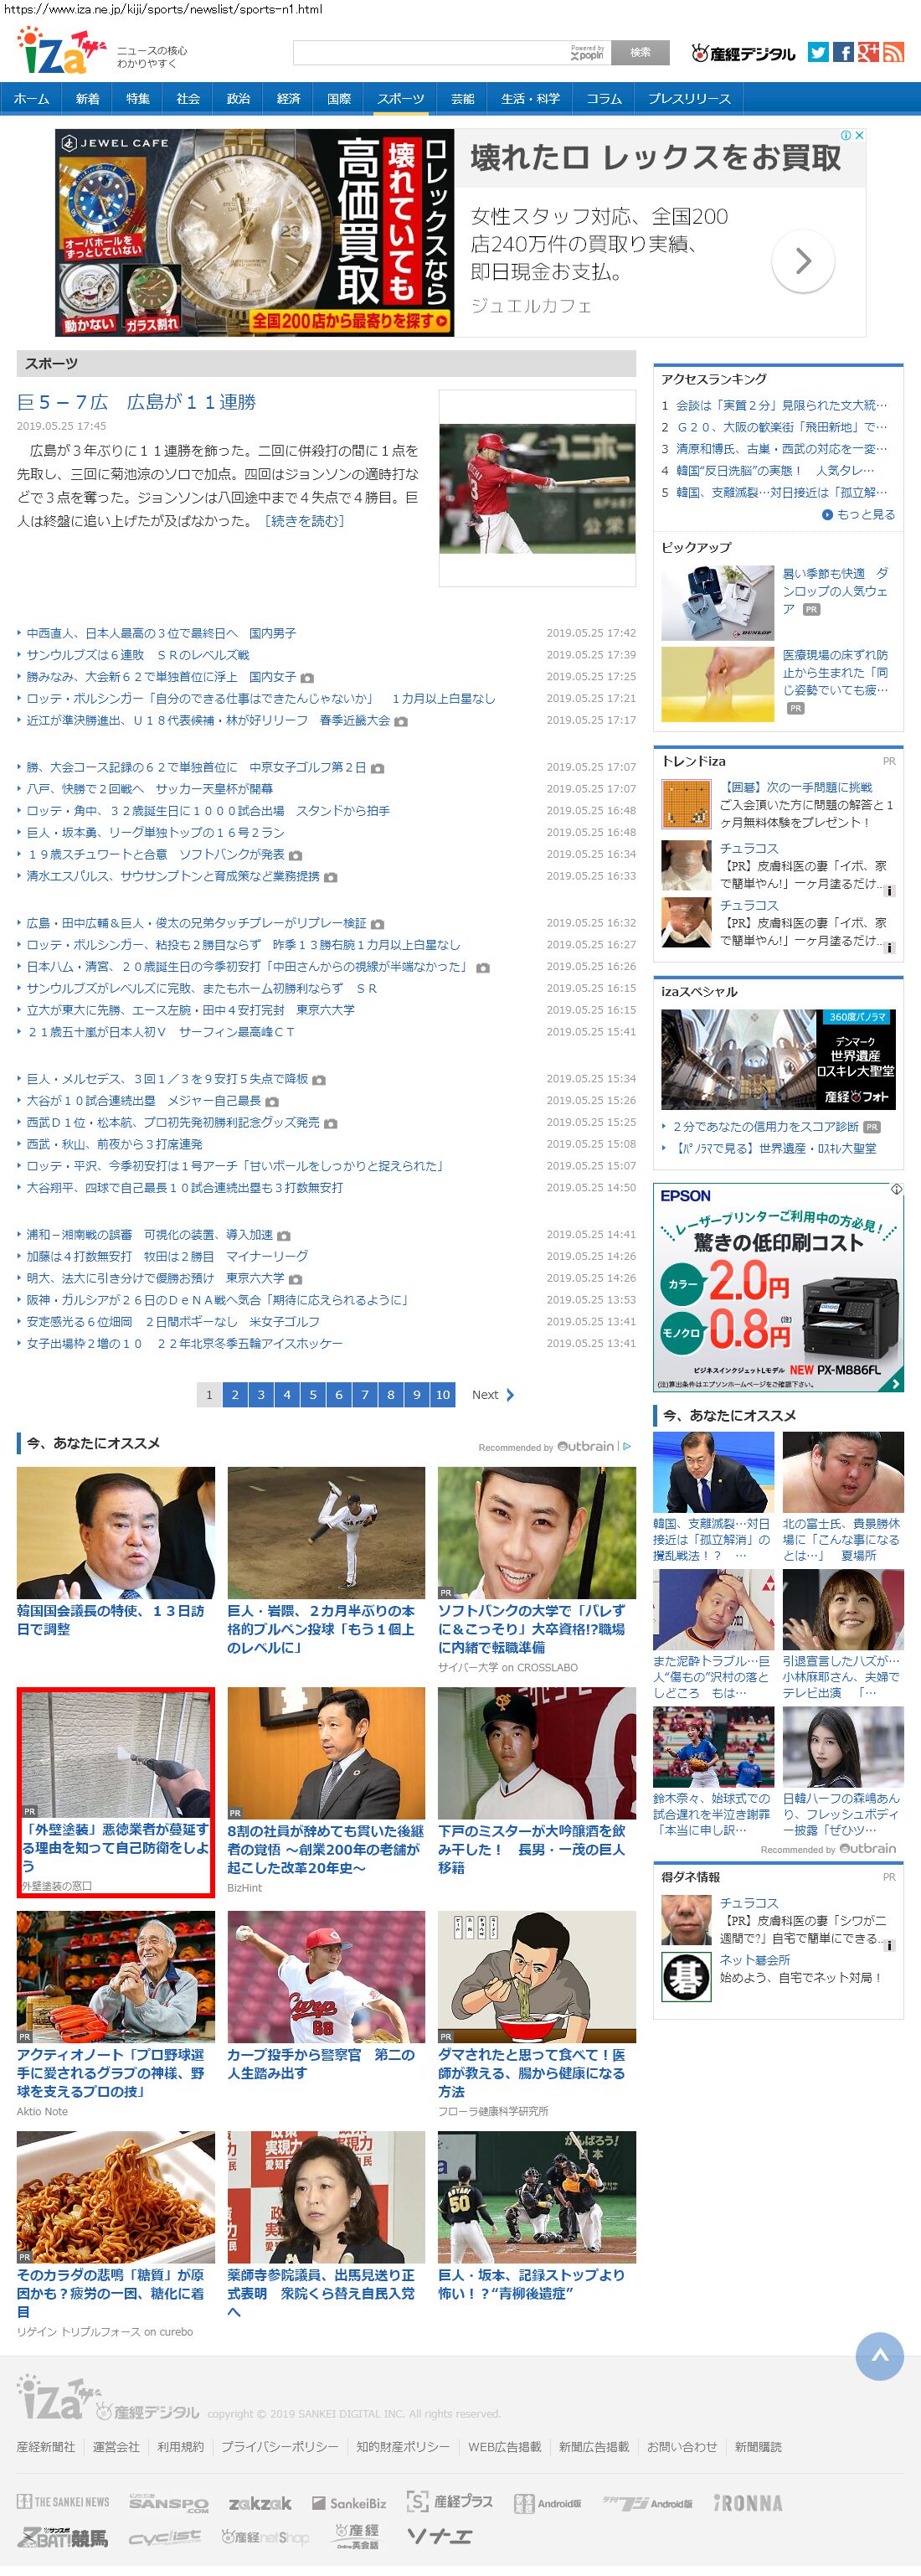Click the SankeiBiz logo in the footer
921x2576 pixels.
pyautogui.click(x=348, y=2503)
